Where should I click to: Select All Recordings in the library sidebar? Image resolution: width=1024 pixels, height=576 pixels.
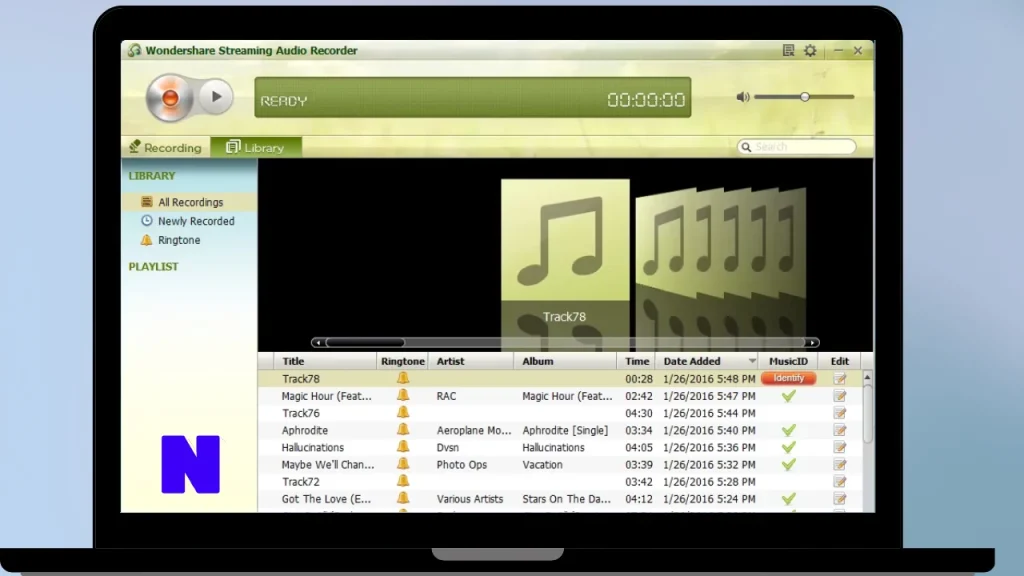(x=189, y=202)
